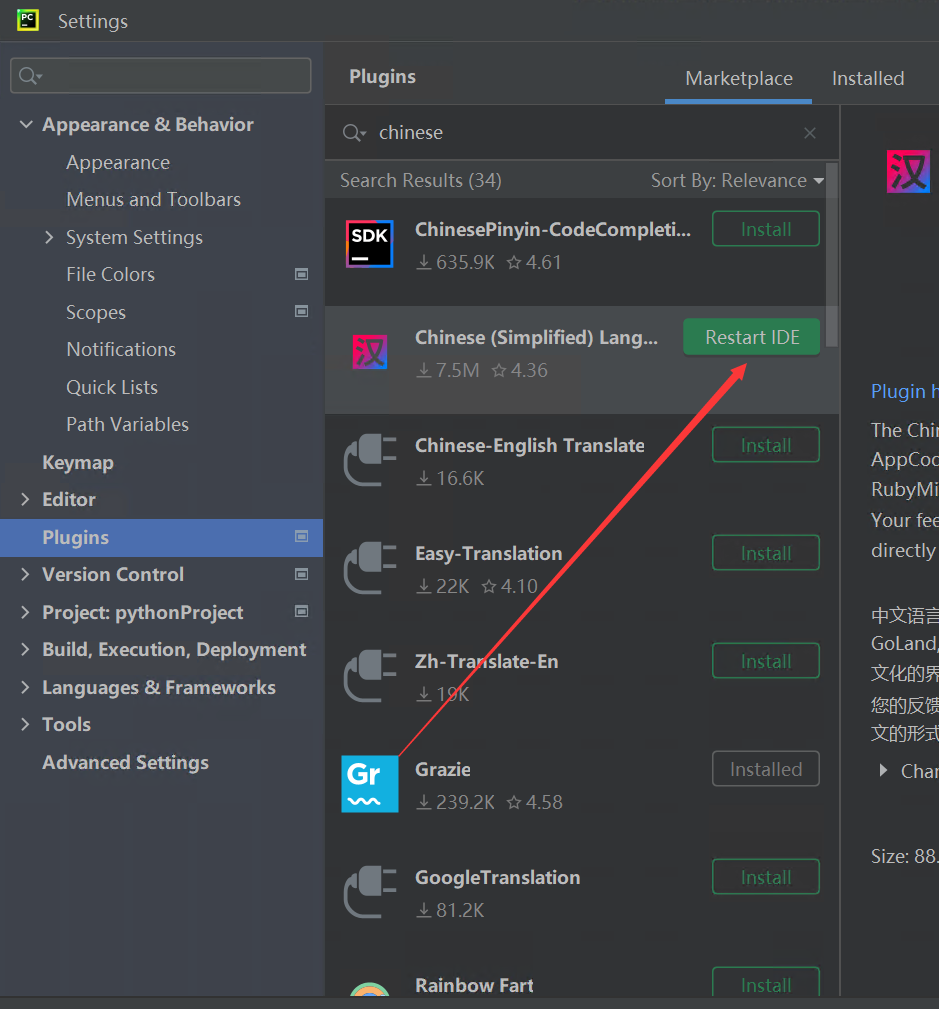The width and height of the screenshot is (939, 1009).
Task: Click the project-level icon beside Version Control
Action: coord(301,574)
